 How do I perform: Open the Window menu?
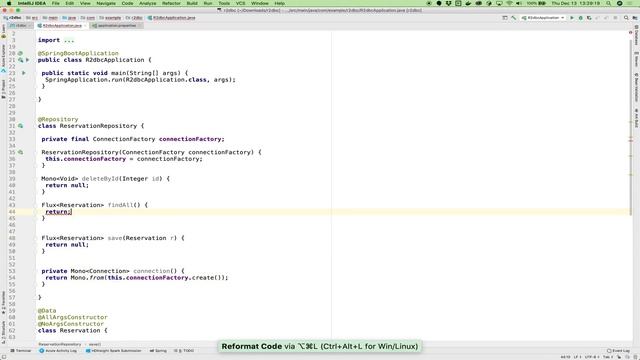[260, 3]
